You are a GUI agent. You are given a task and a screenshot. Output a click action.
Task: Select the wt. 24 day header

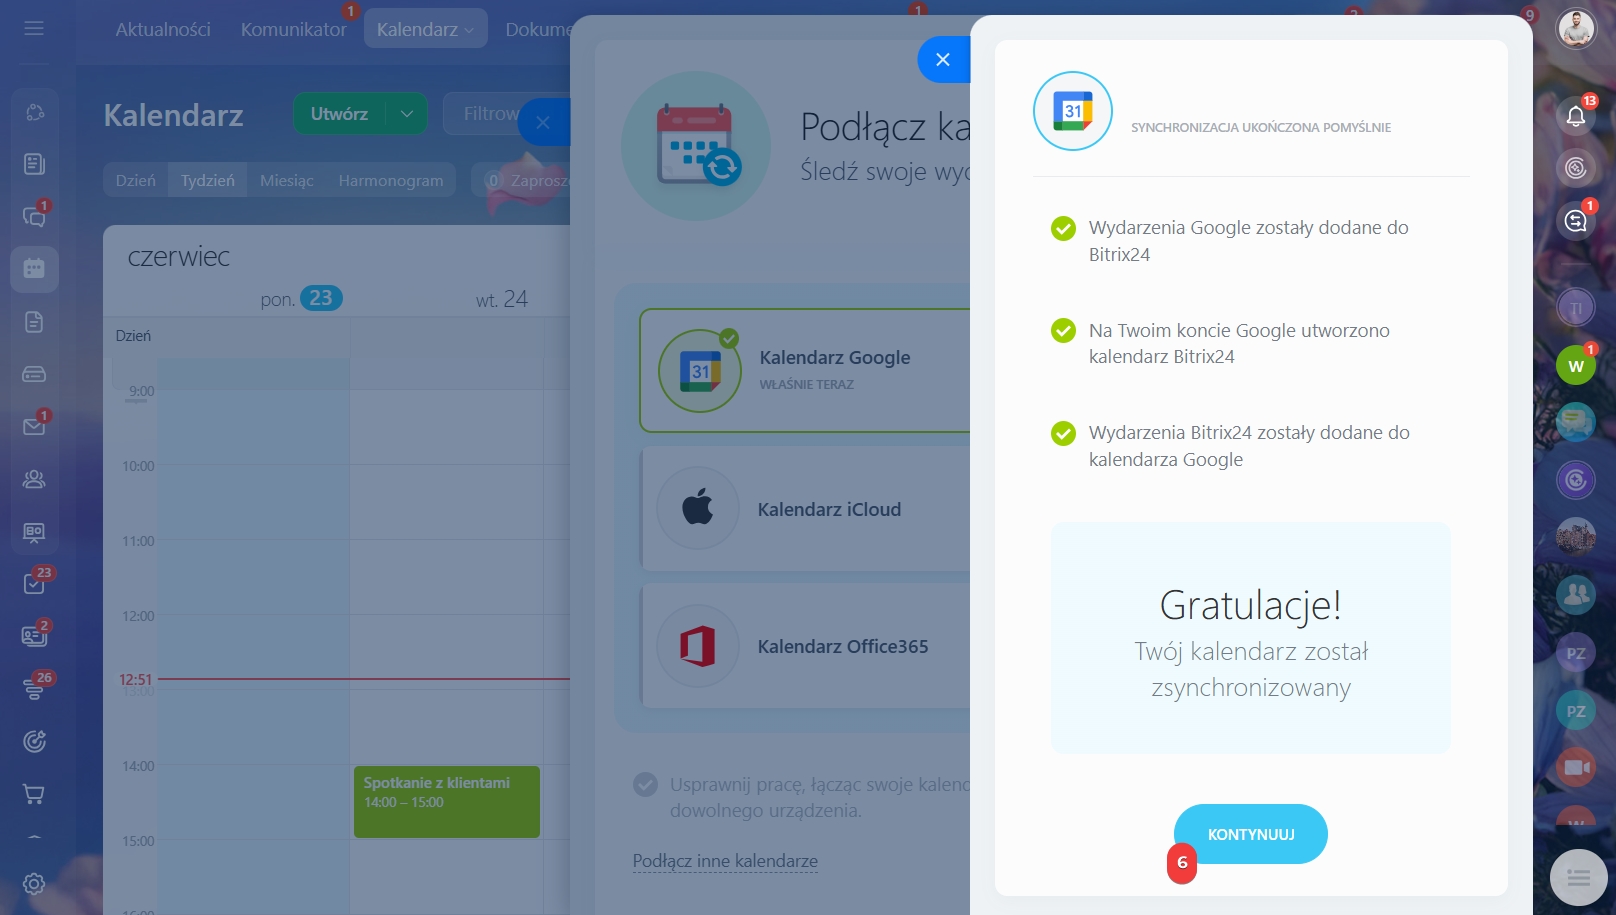click(x=501, y=298)
